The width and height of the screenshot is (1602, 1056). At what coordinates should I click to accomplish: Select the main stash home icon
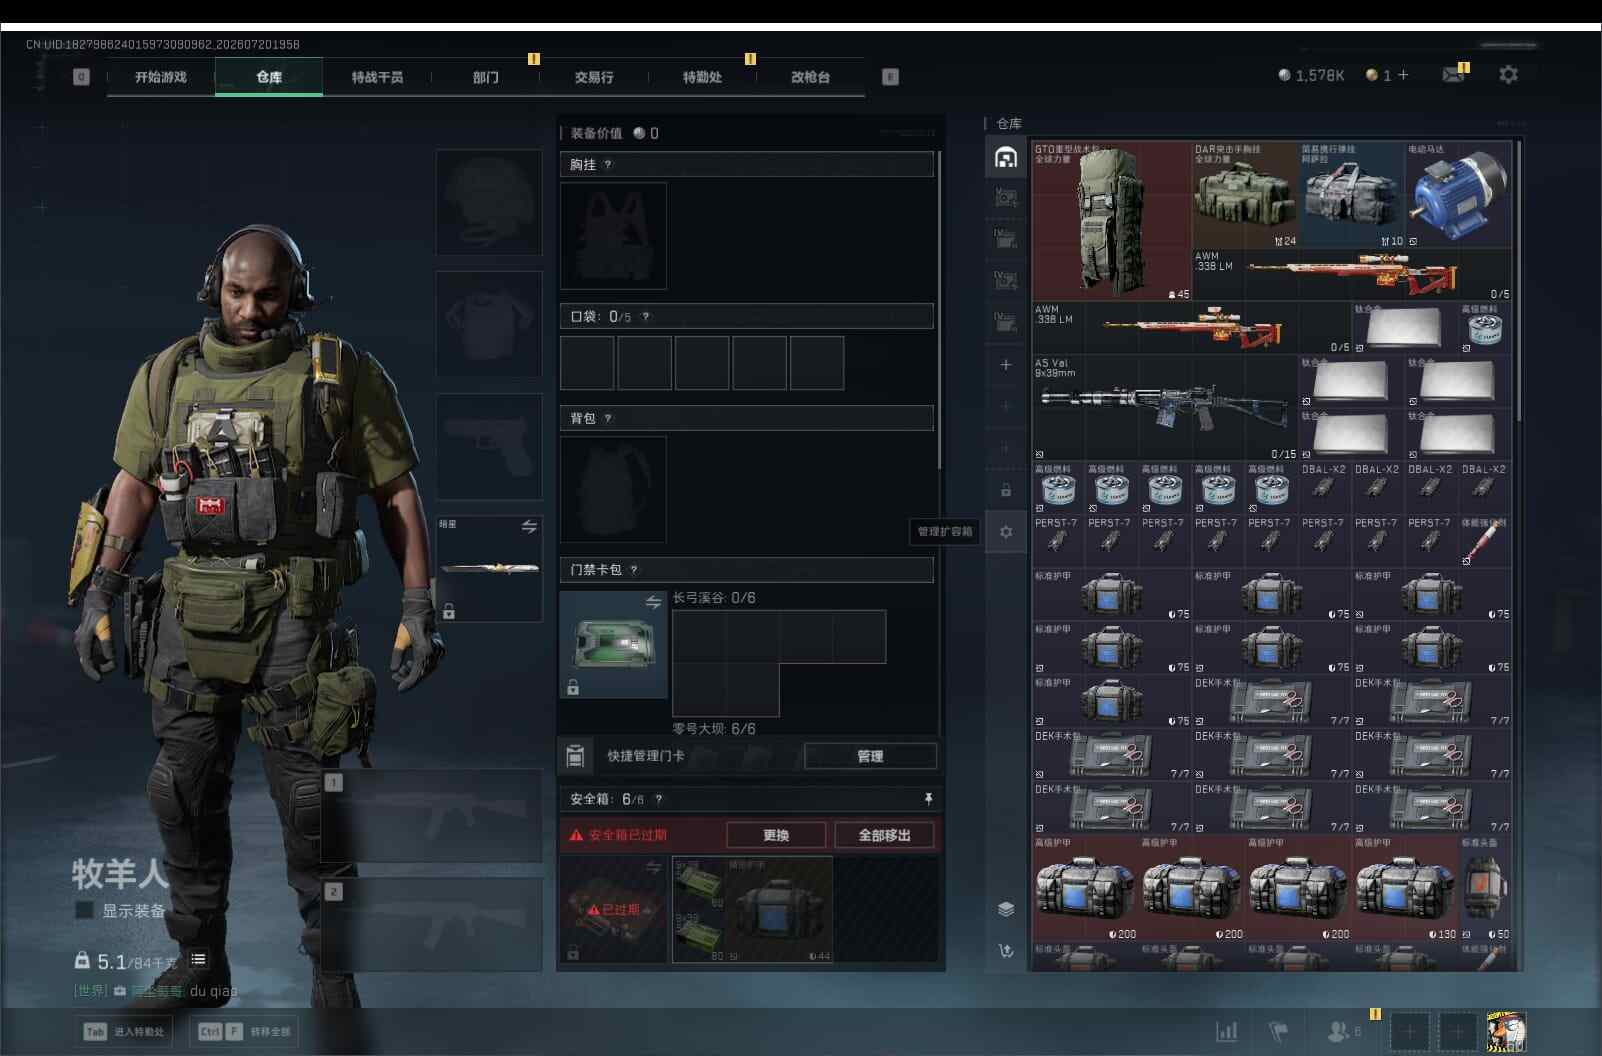(x=1006, y=157)
